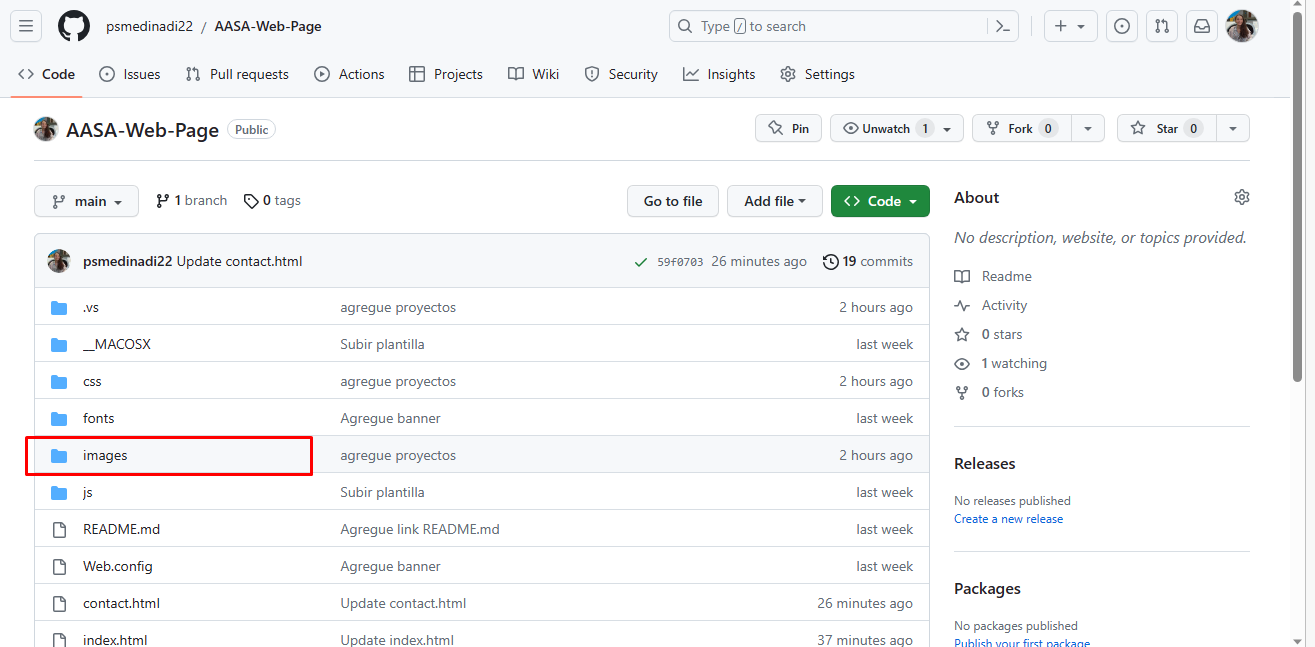Unwatch the repository
Viewport: 1315px width, 647px height.
[884, 128]
